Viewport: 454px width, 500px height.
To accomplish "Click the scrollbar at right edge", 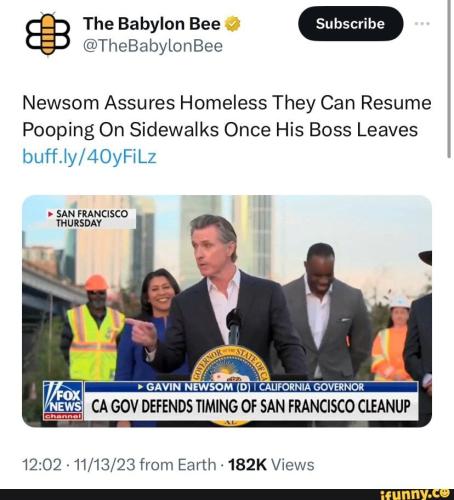I will (x=449, y=78).
